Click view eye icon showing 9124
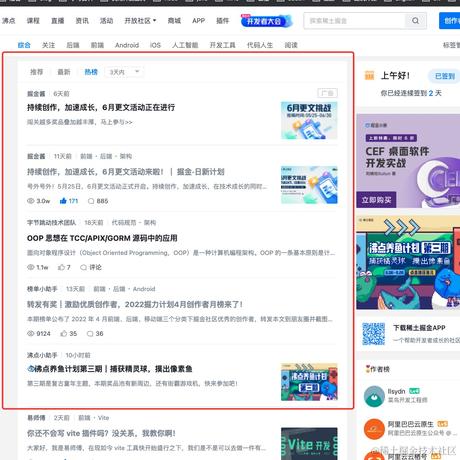460x460 pixels. click(31, 334)
